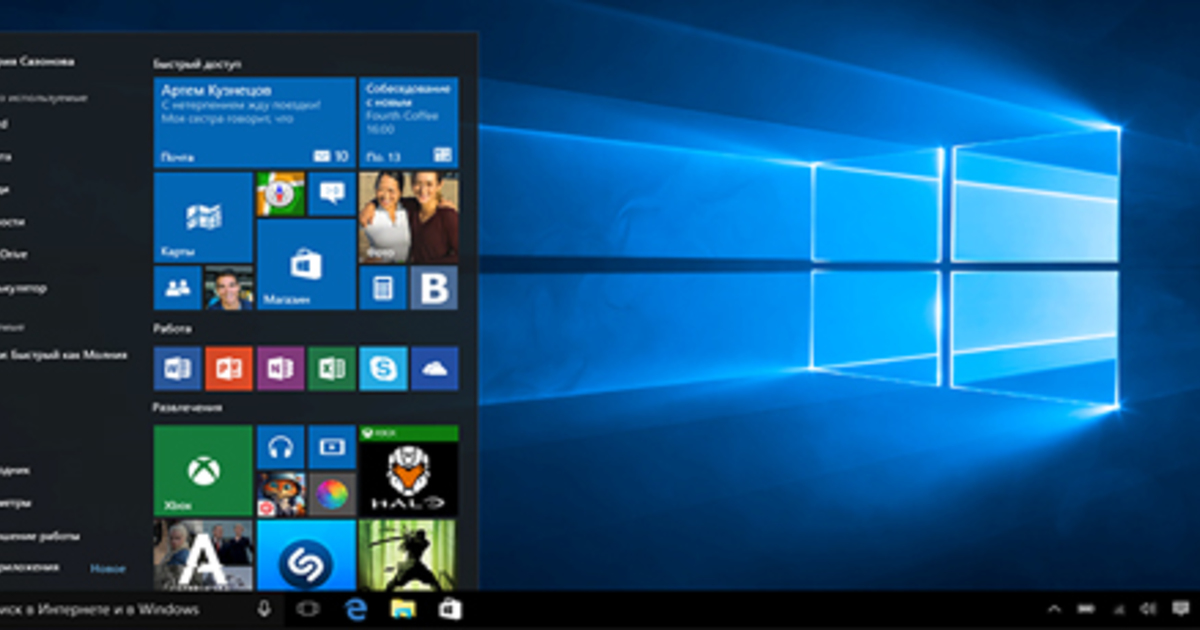Launch the Shazam tile

(306, 556)
